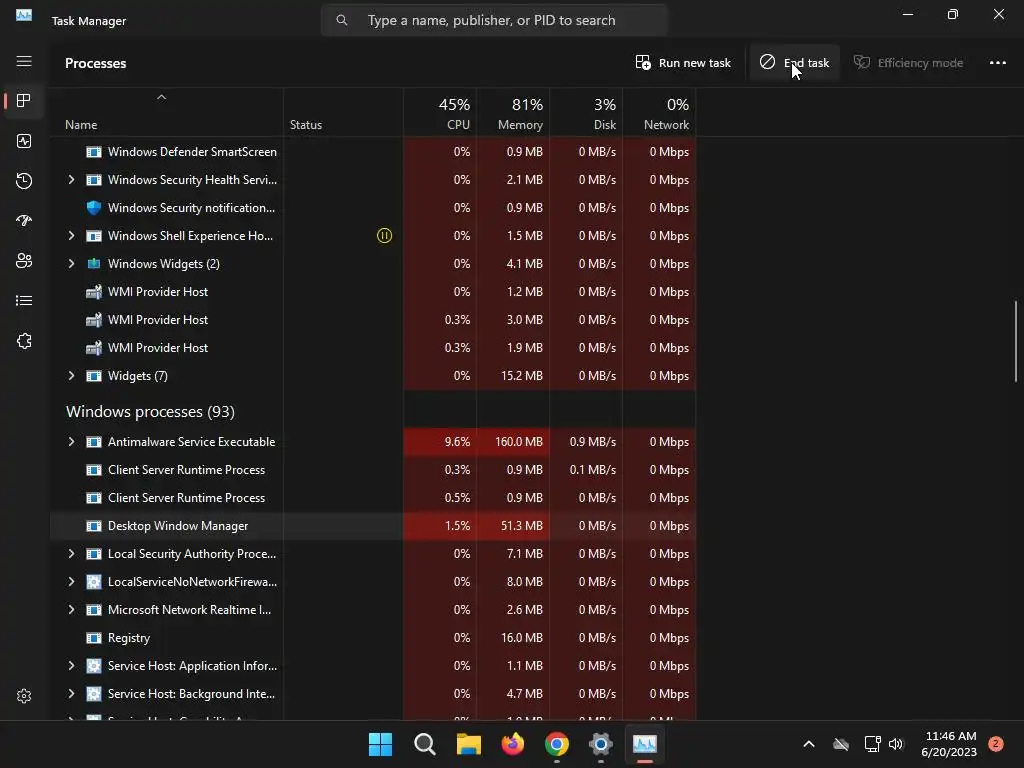Select the first Client Server Runtime Process

(x=372, y=470)
